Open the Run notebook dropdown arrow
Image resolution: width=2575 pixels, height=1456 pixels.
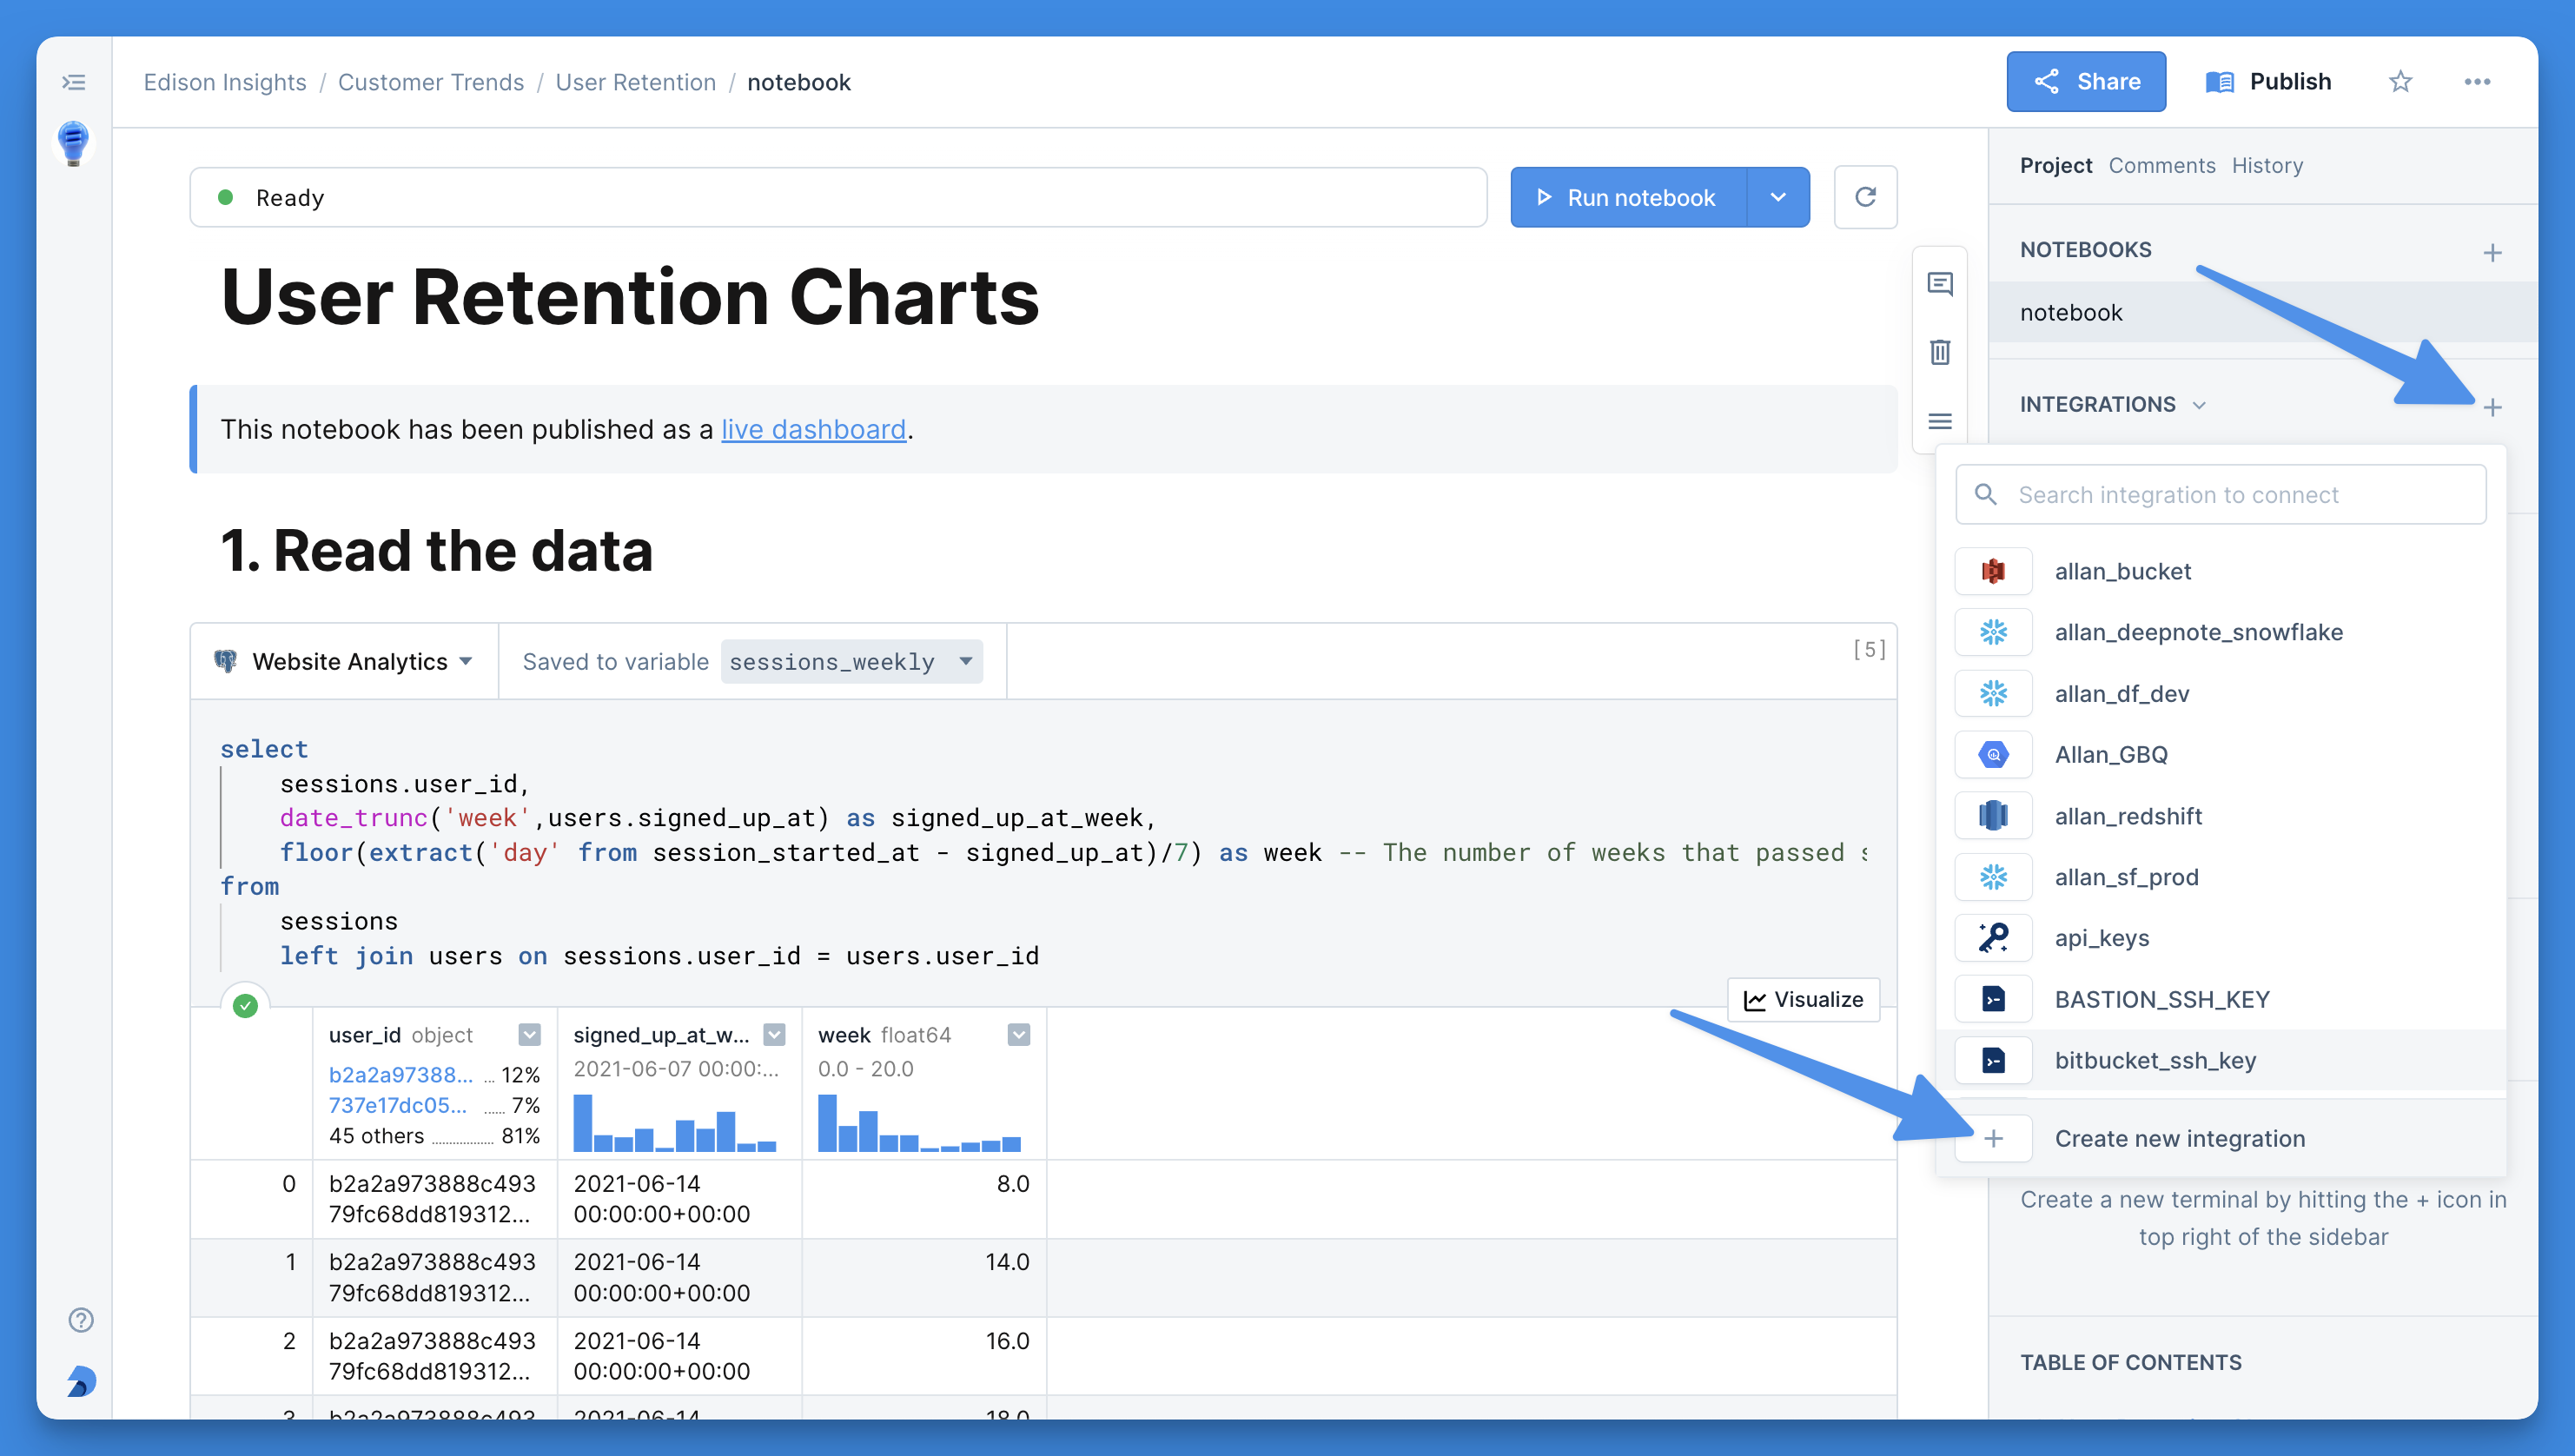[1778, 197]
